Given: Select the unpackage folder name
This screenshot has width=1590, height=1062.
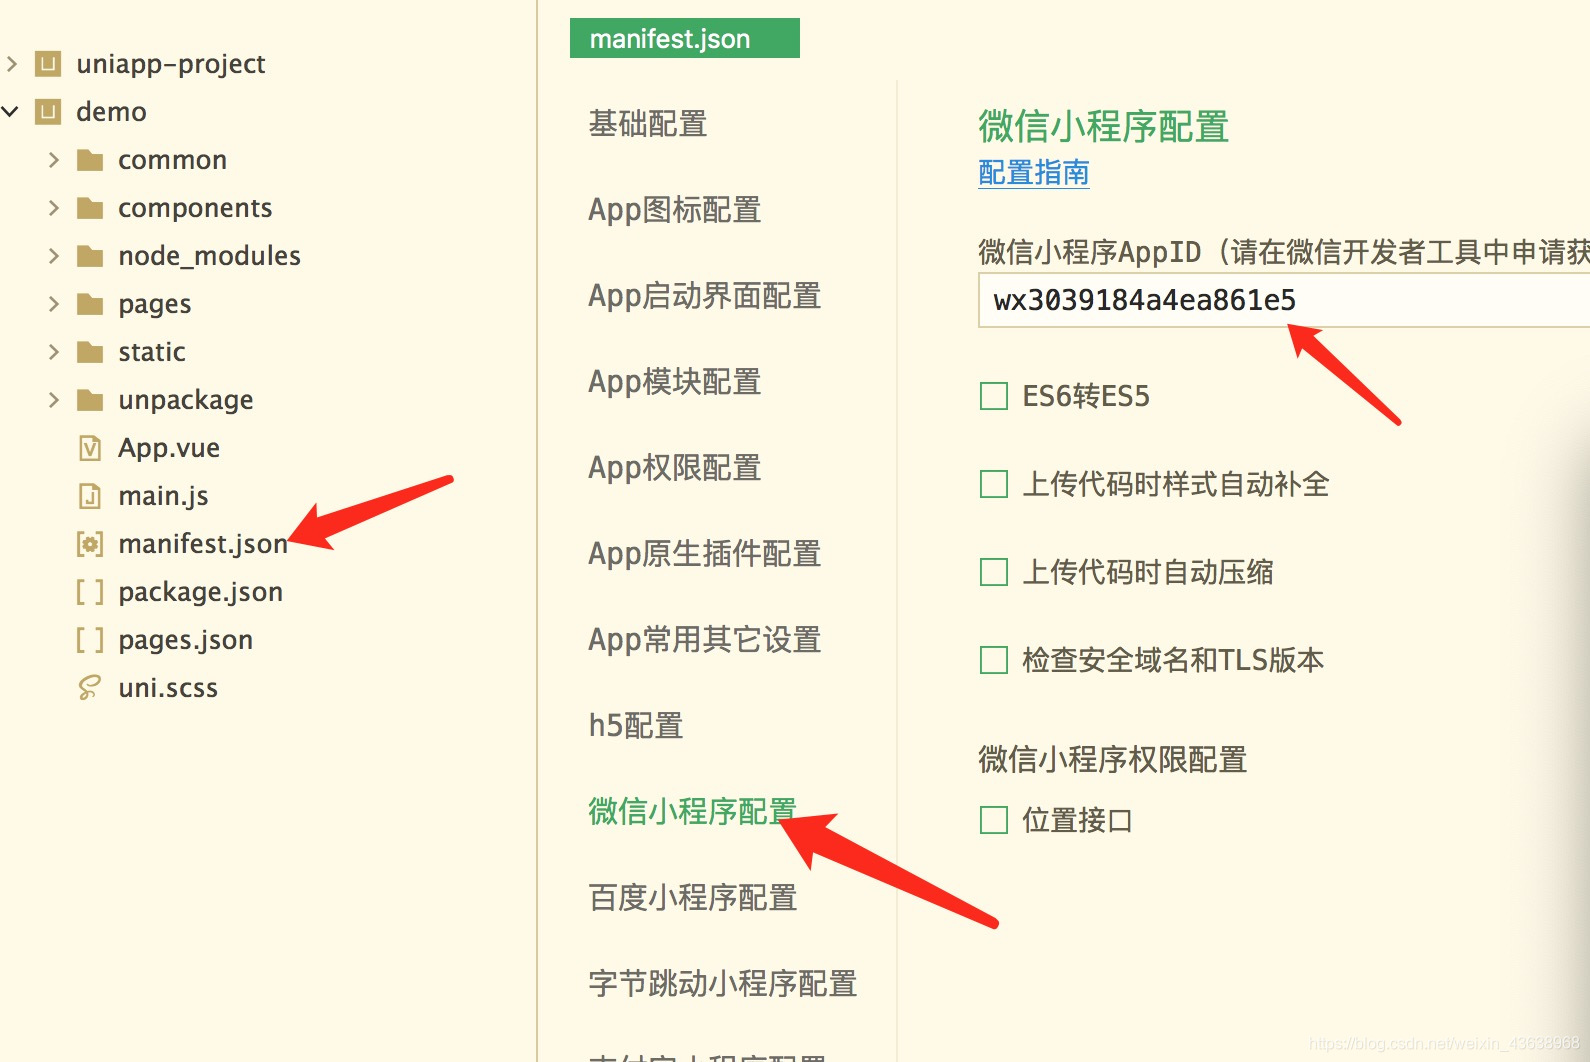Looking at the screenshot, I should 186,400.
